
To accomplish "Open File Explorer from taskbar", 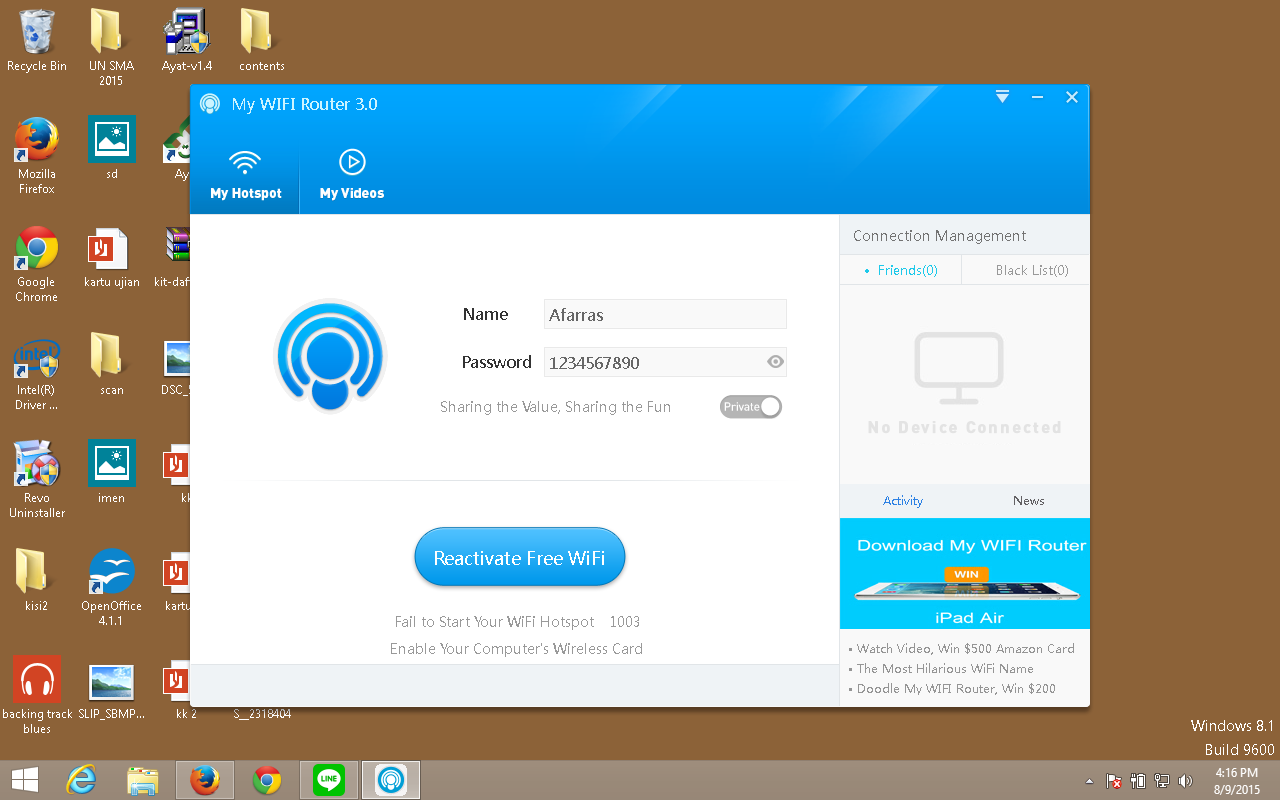I will 143,779.
